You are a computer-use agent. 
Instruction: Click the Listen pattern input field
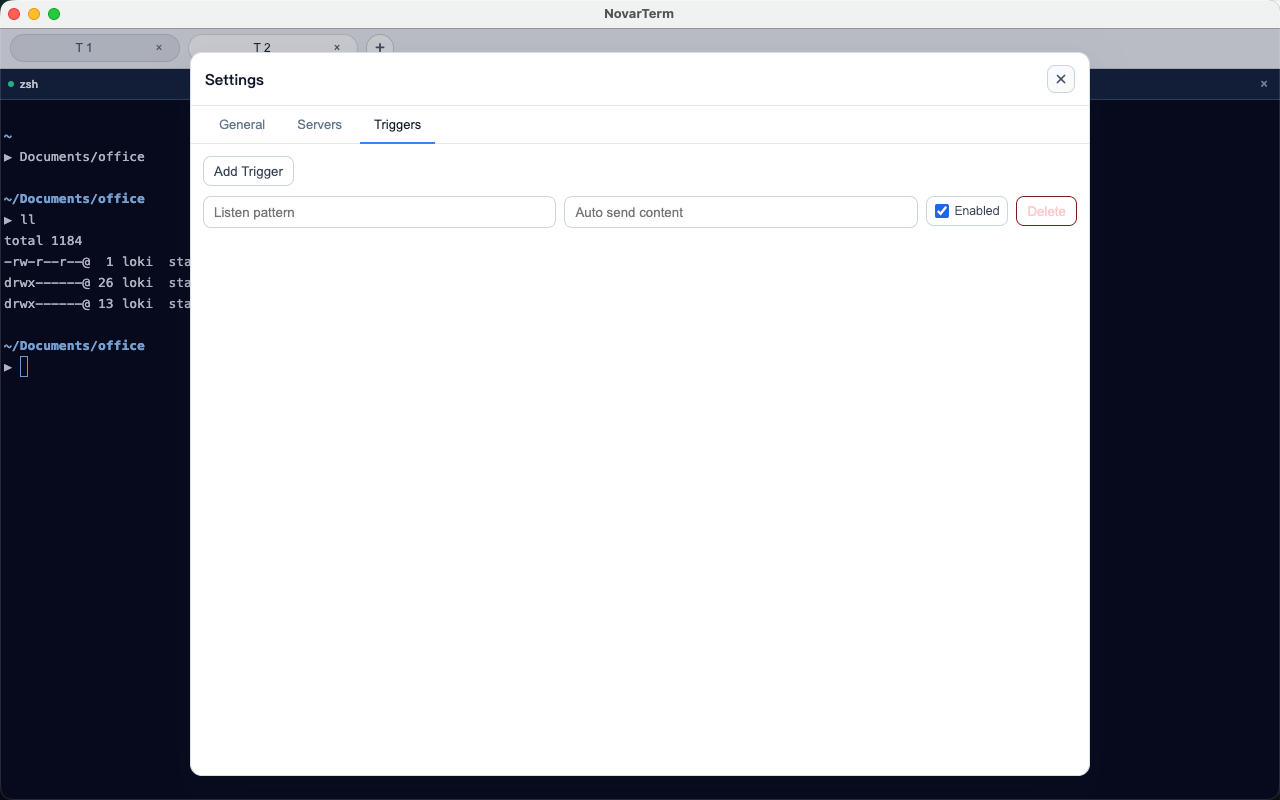pos(379,212)
